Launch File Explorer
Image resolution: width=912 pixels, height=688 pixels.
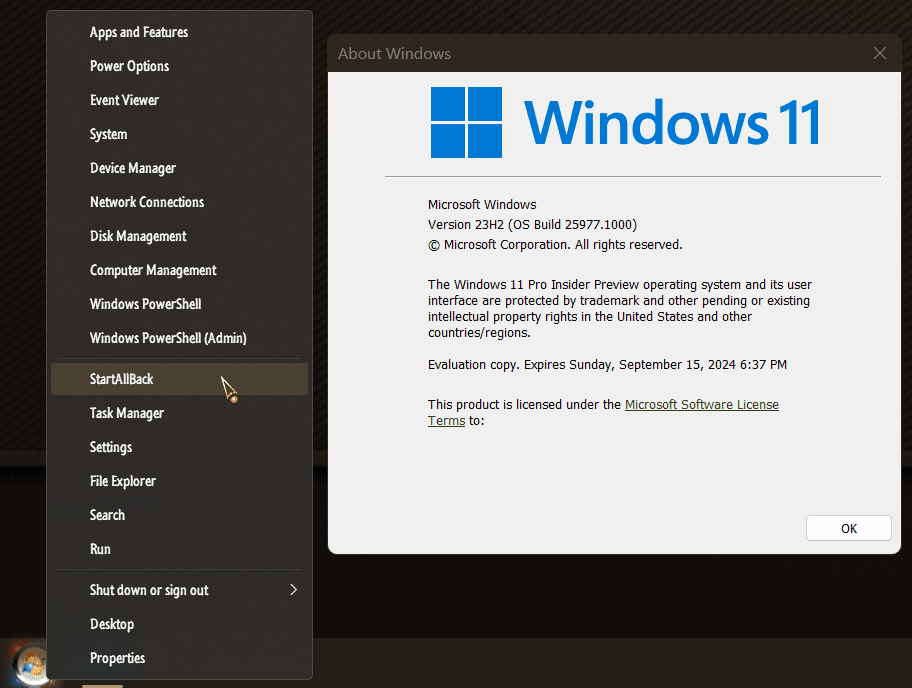click(179, 481)
